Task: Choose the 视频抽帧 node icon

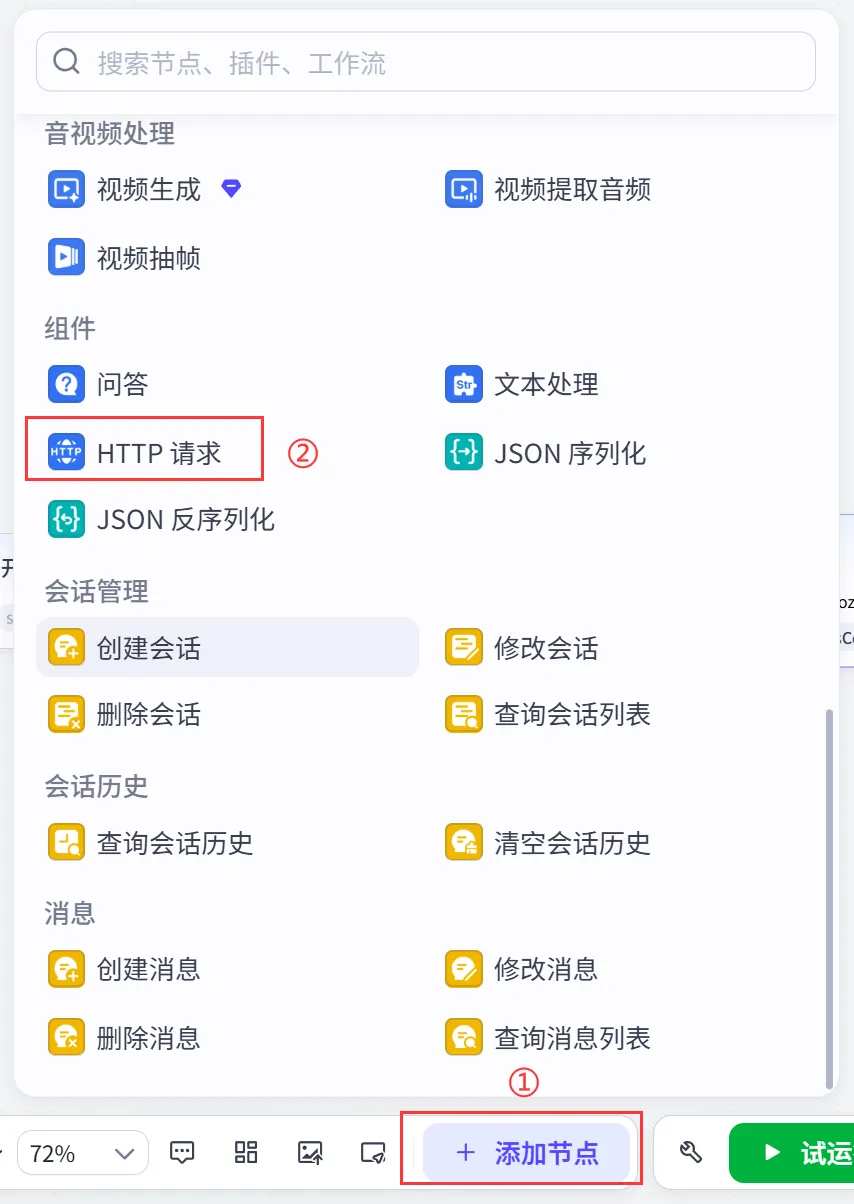Action: click(66, 257)
